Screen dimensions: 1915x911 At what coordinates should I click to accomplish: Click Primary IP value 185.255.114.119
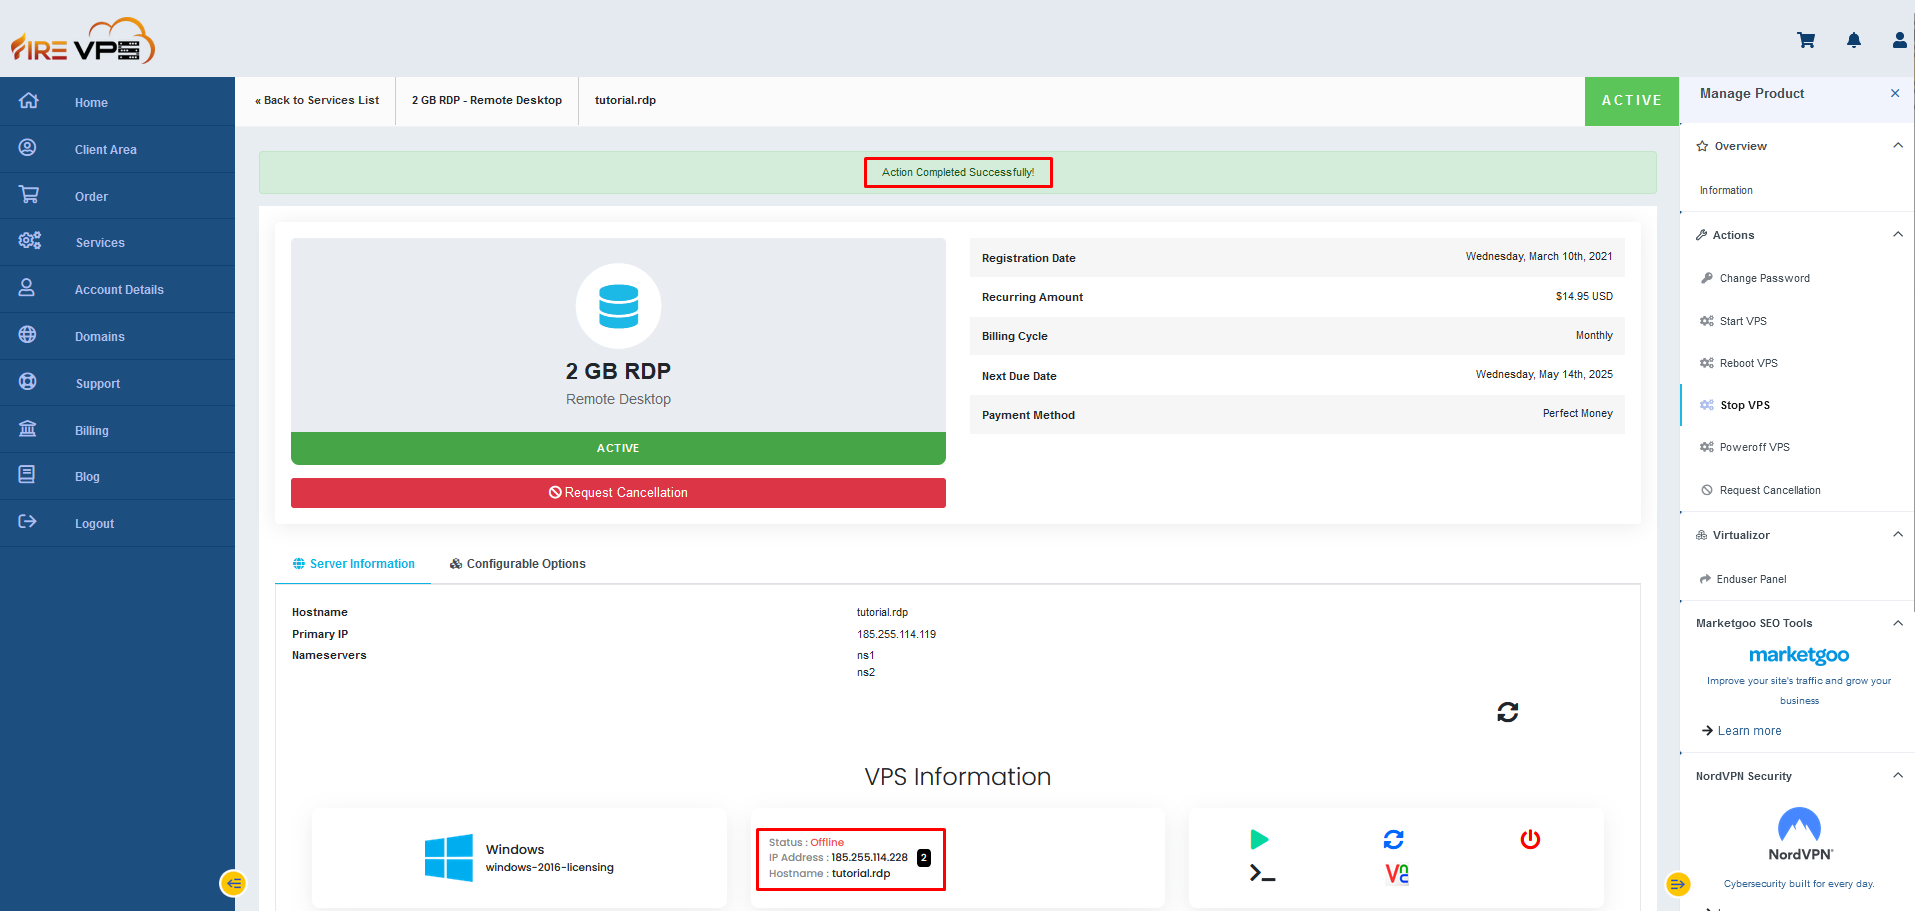[896, 634]
